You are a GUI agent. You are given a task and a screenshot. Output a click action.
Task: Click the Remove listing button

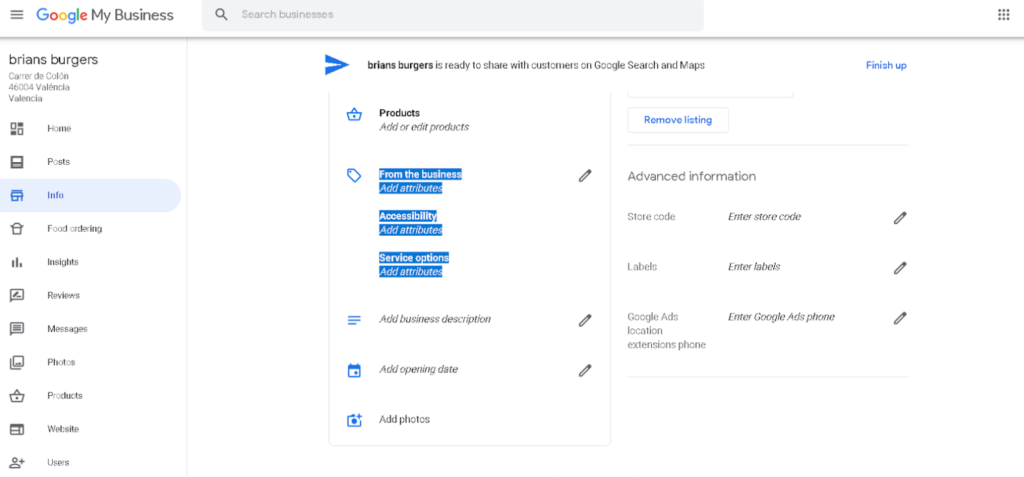click(678, 120)
